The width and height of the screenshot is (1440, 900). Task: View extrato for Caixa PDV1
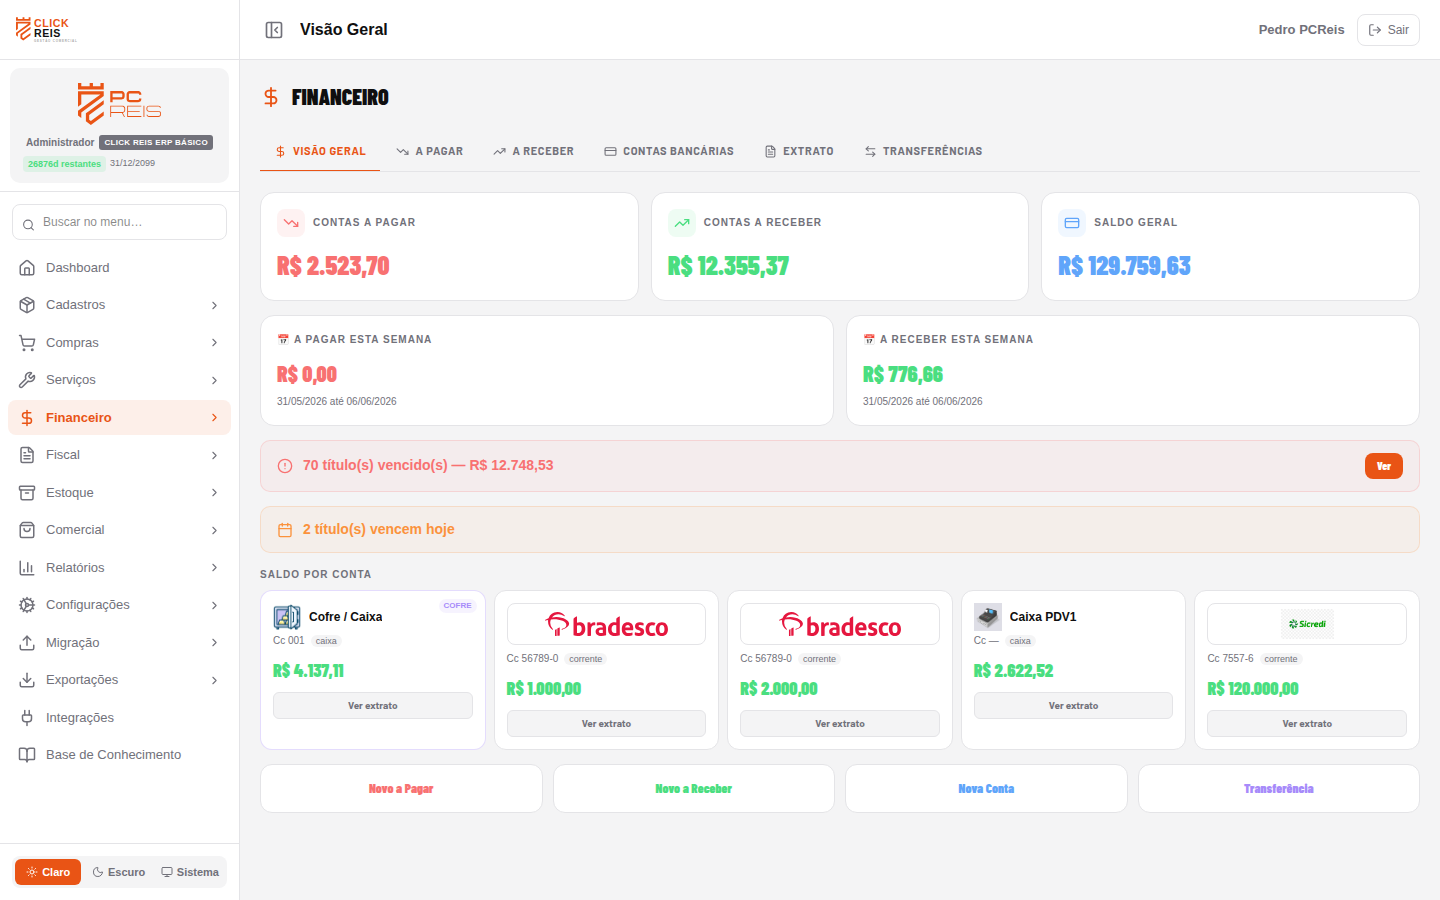pos(1073,706)
